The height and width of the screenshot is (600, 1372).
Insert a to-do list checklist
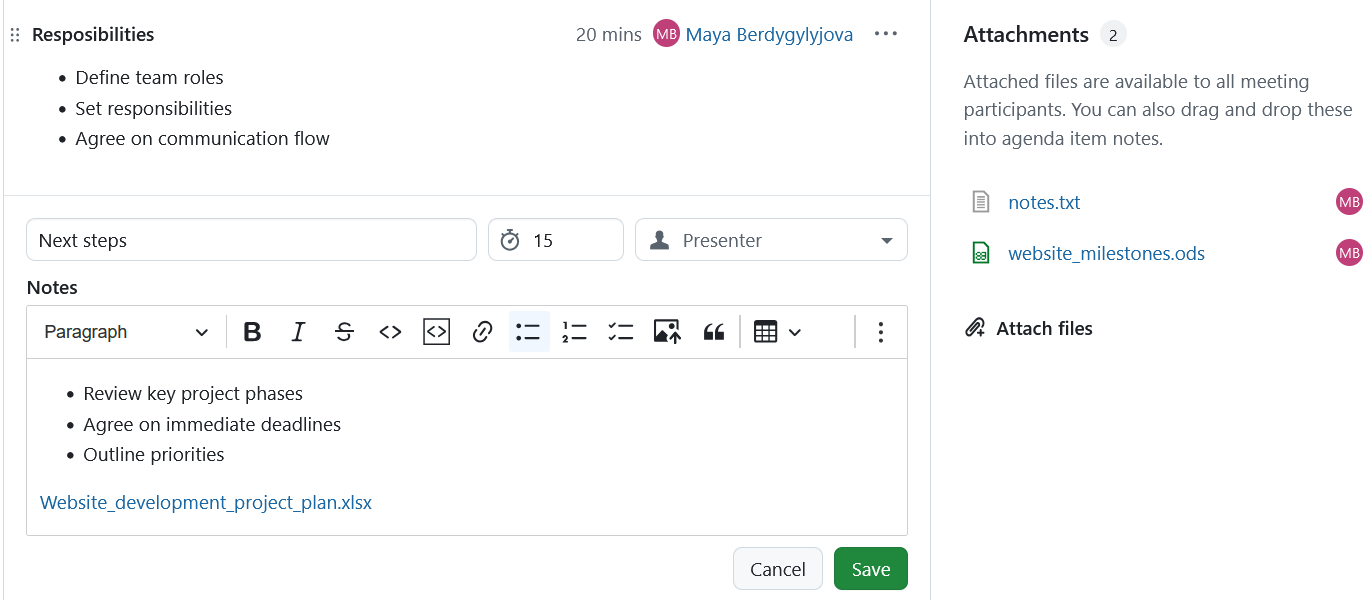[620, 331]
